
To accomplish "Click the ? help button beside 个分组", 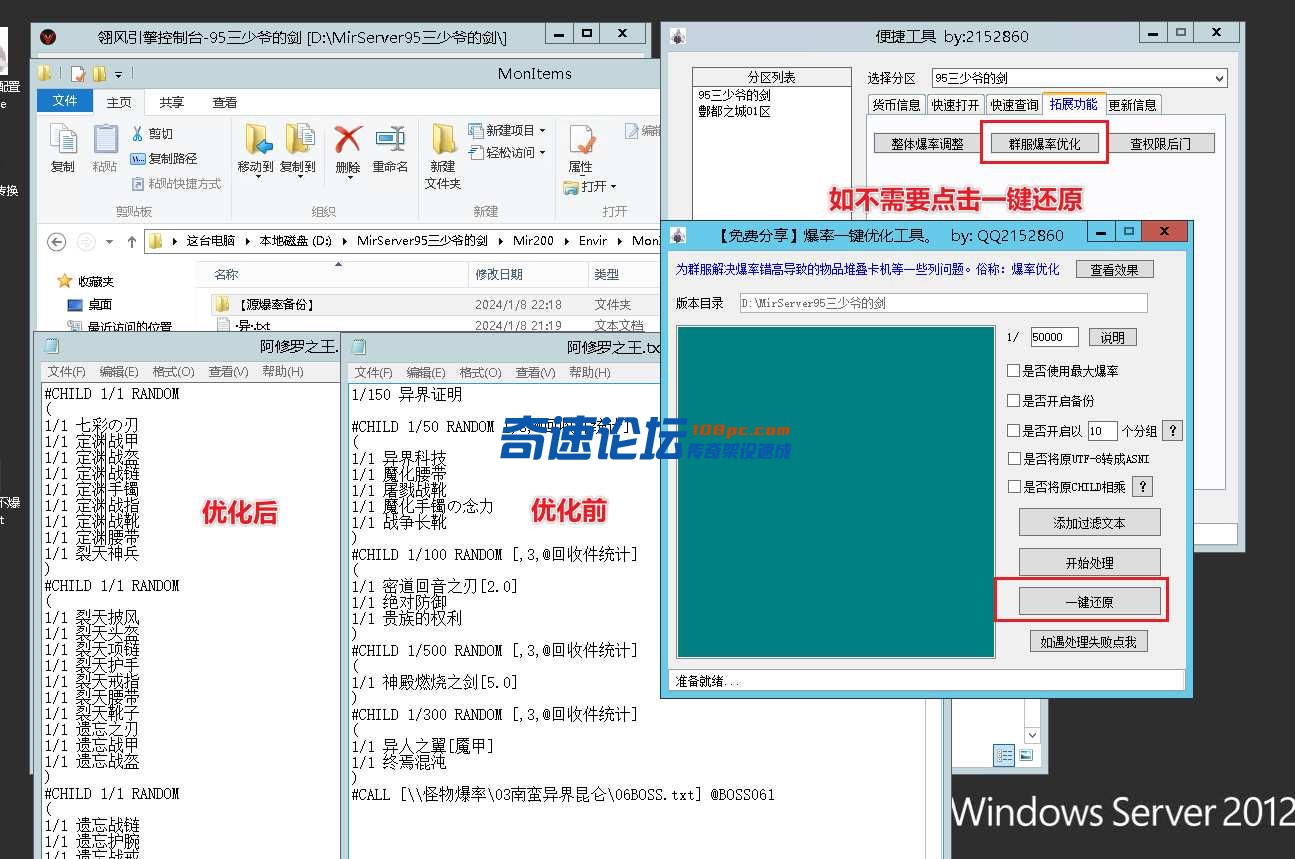I will tap(1173, 431).
